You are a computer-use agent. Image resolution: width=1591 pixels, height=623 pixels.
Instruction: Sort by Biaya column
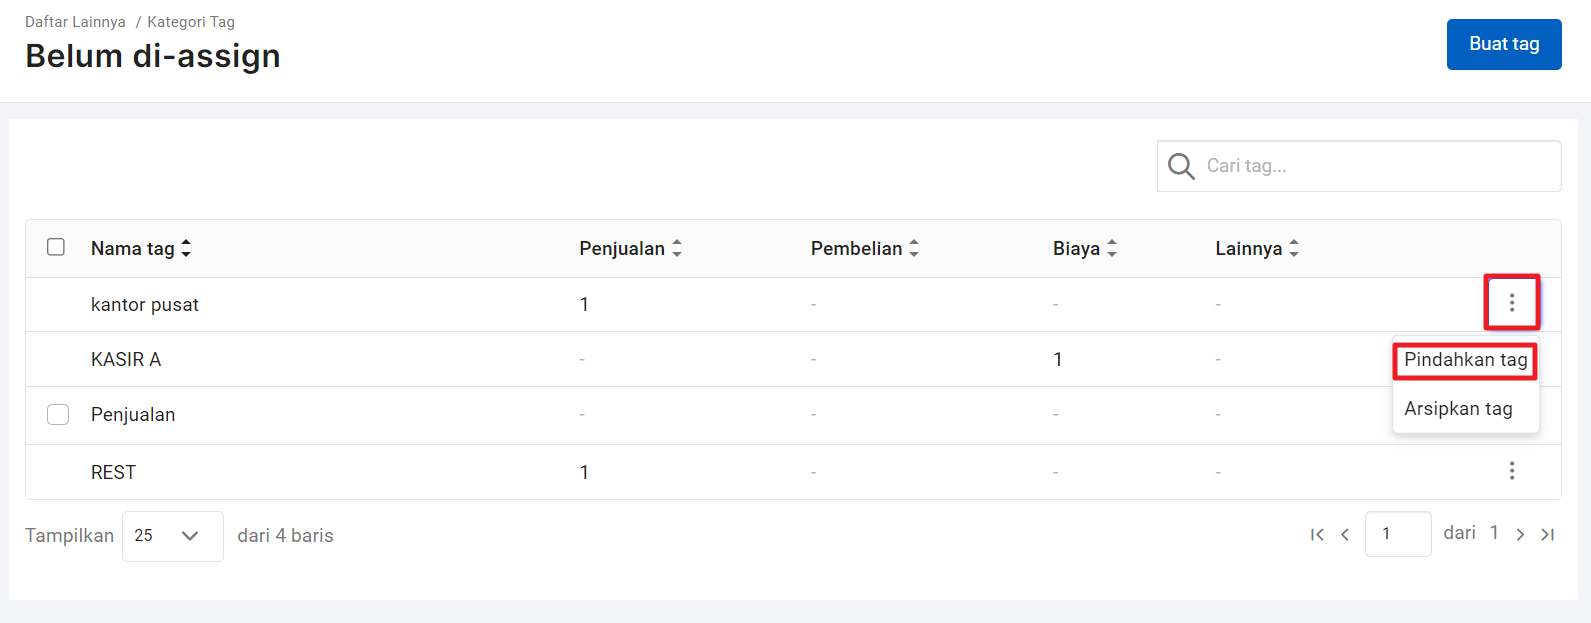pos(1084,248)
